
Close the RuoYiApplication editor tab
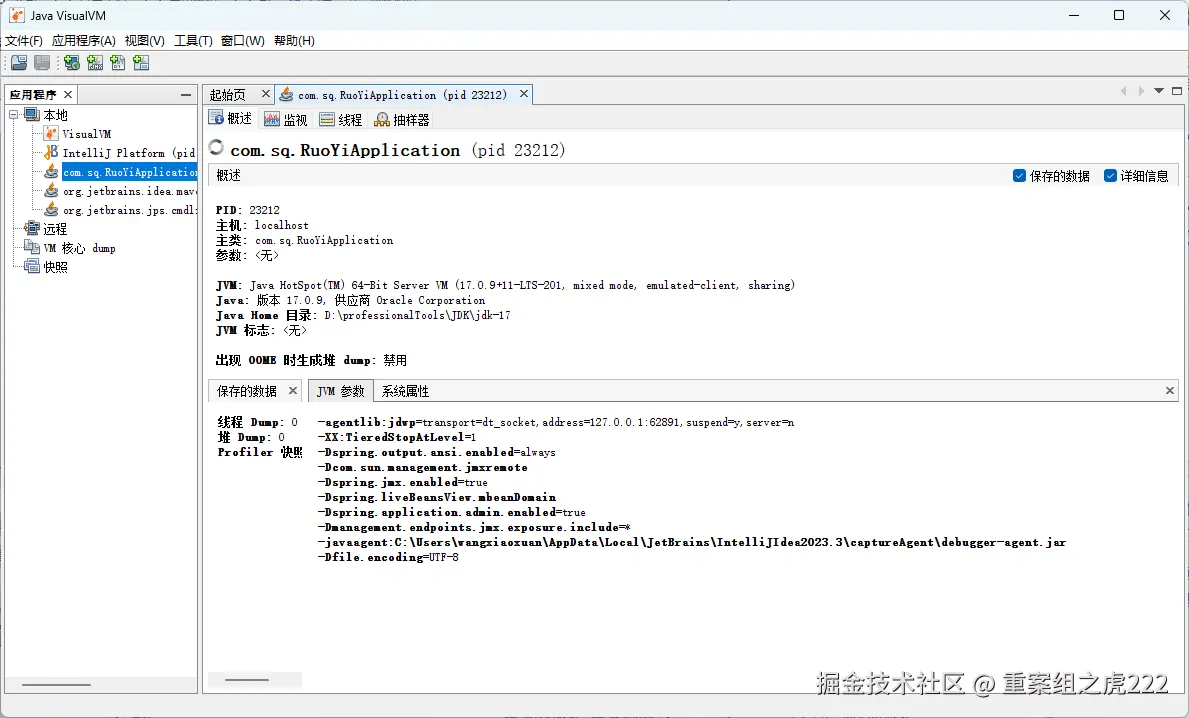point(523,93)
